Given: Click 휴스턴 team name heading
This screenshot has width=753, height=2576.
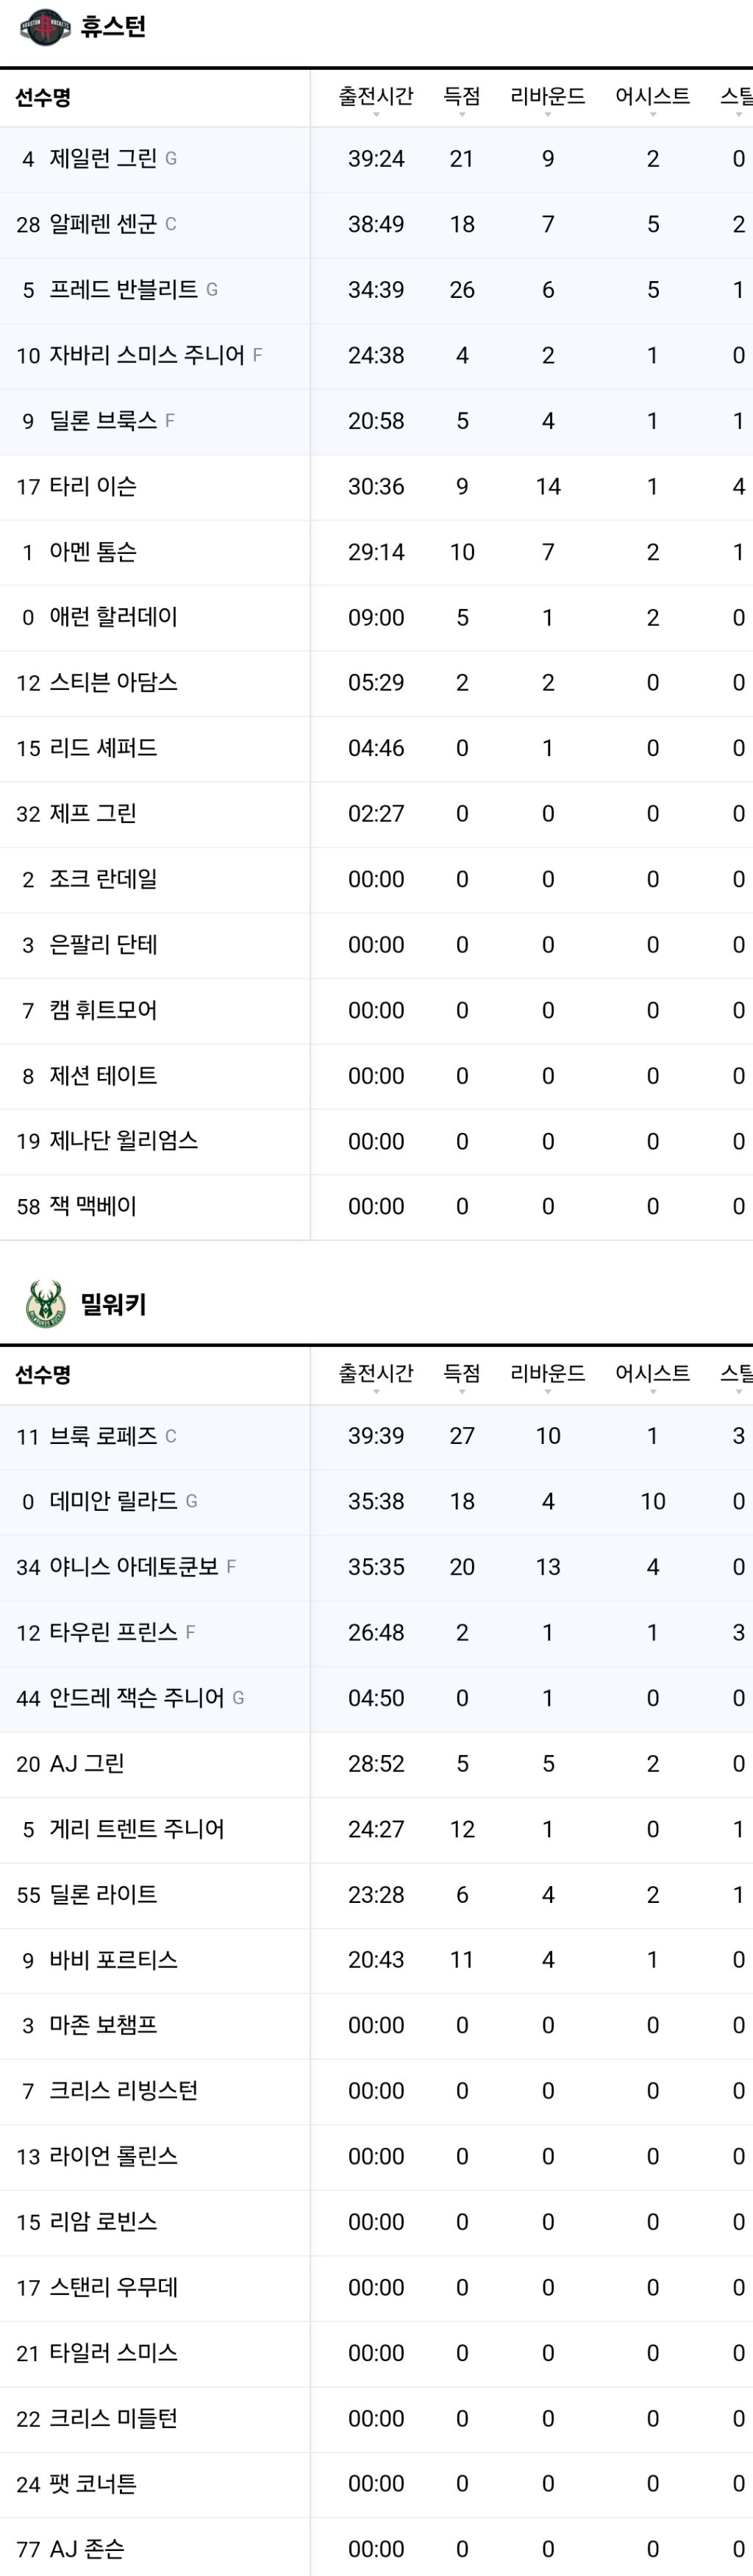Looking at the screenshot, I should coord(113,27).
